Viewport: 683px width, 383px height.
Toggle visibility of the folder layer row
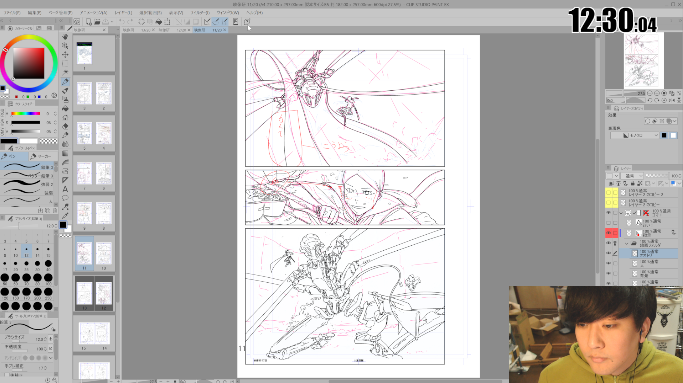tap(609, 243)
